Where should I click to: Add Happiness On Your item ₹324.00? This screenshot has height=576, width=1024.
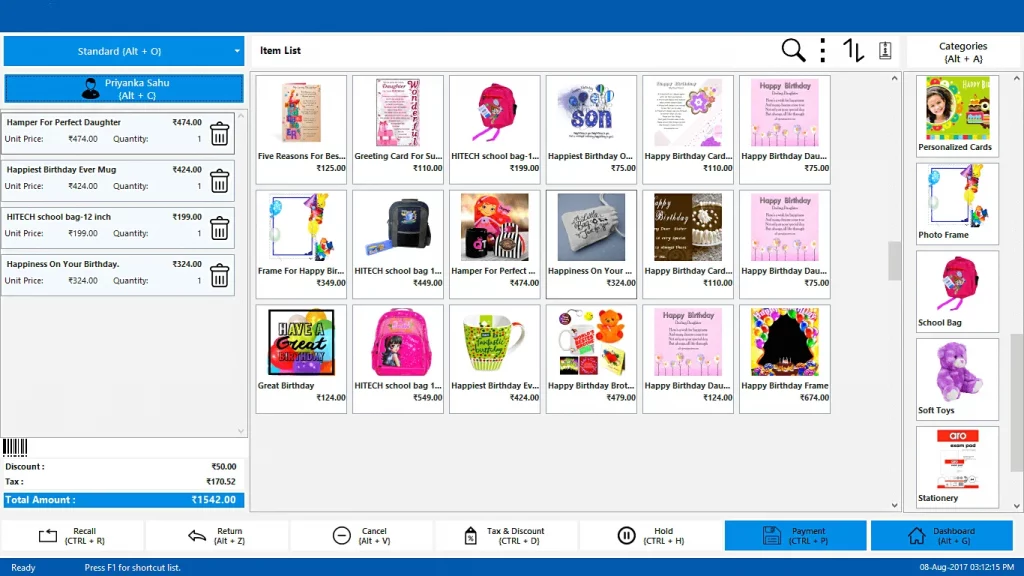(x=591, y=244)
